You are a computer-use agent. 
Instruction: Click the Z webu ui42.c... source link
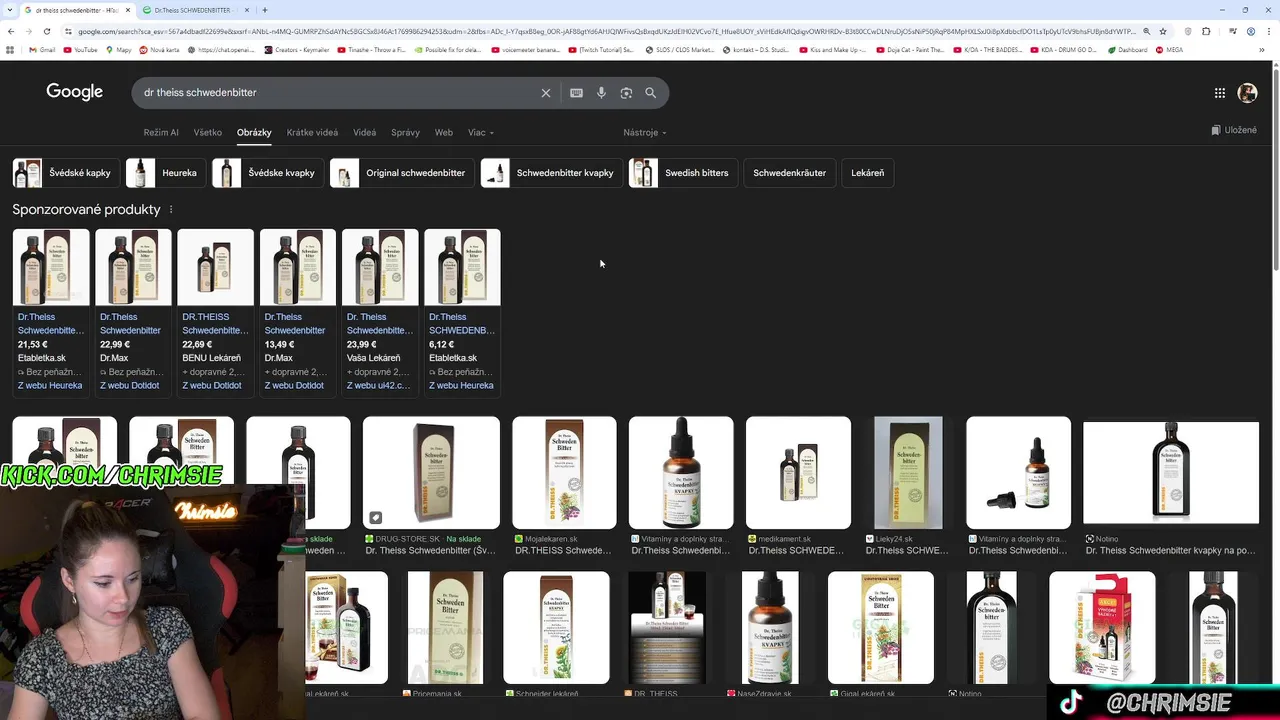[378, 386]
